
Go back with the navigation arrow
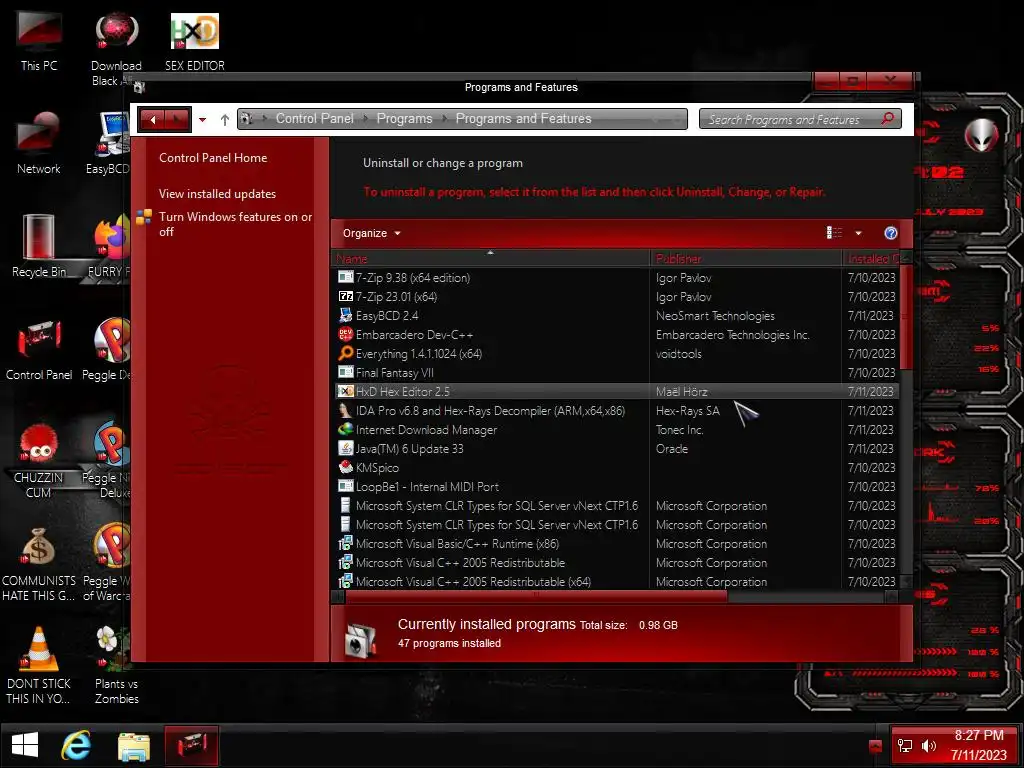(x=152, y=120)
